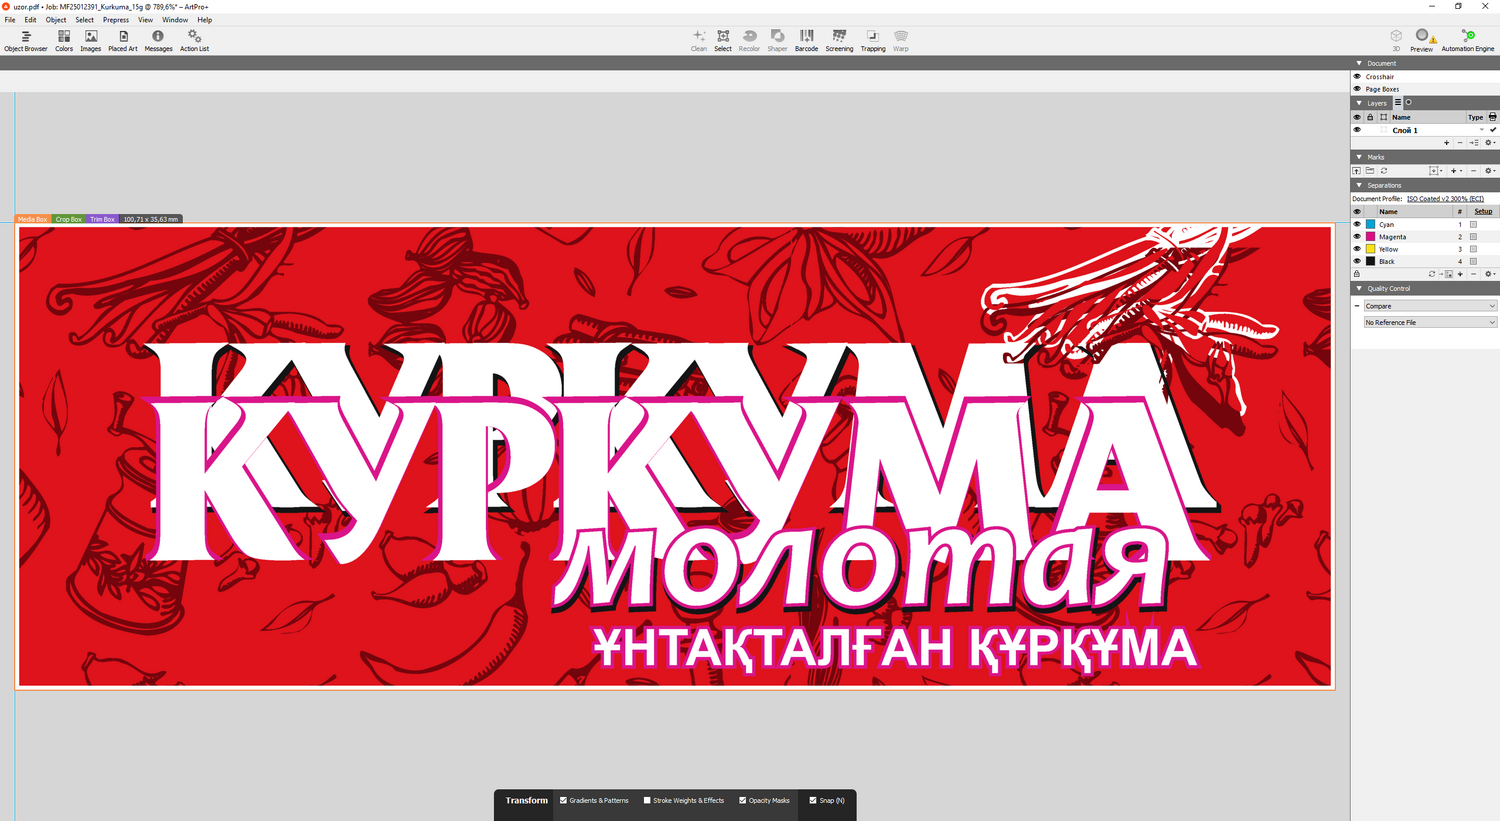Screen dimensions: 1500x821
Task: Choose the Warp tool
Action: point(901,41)
